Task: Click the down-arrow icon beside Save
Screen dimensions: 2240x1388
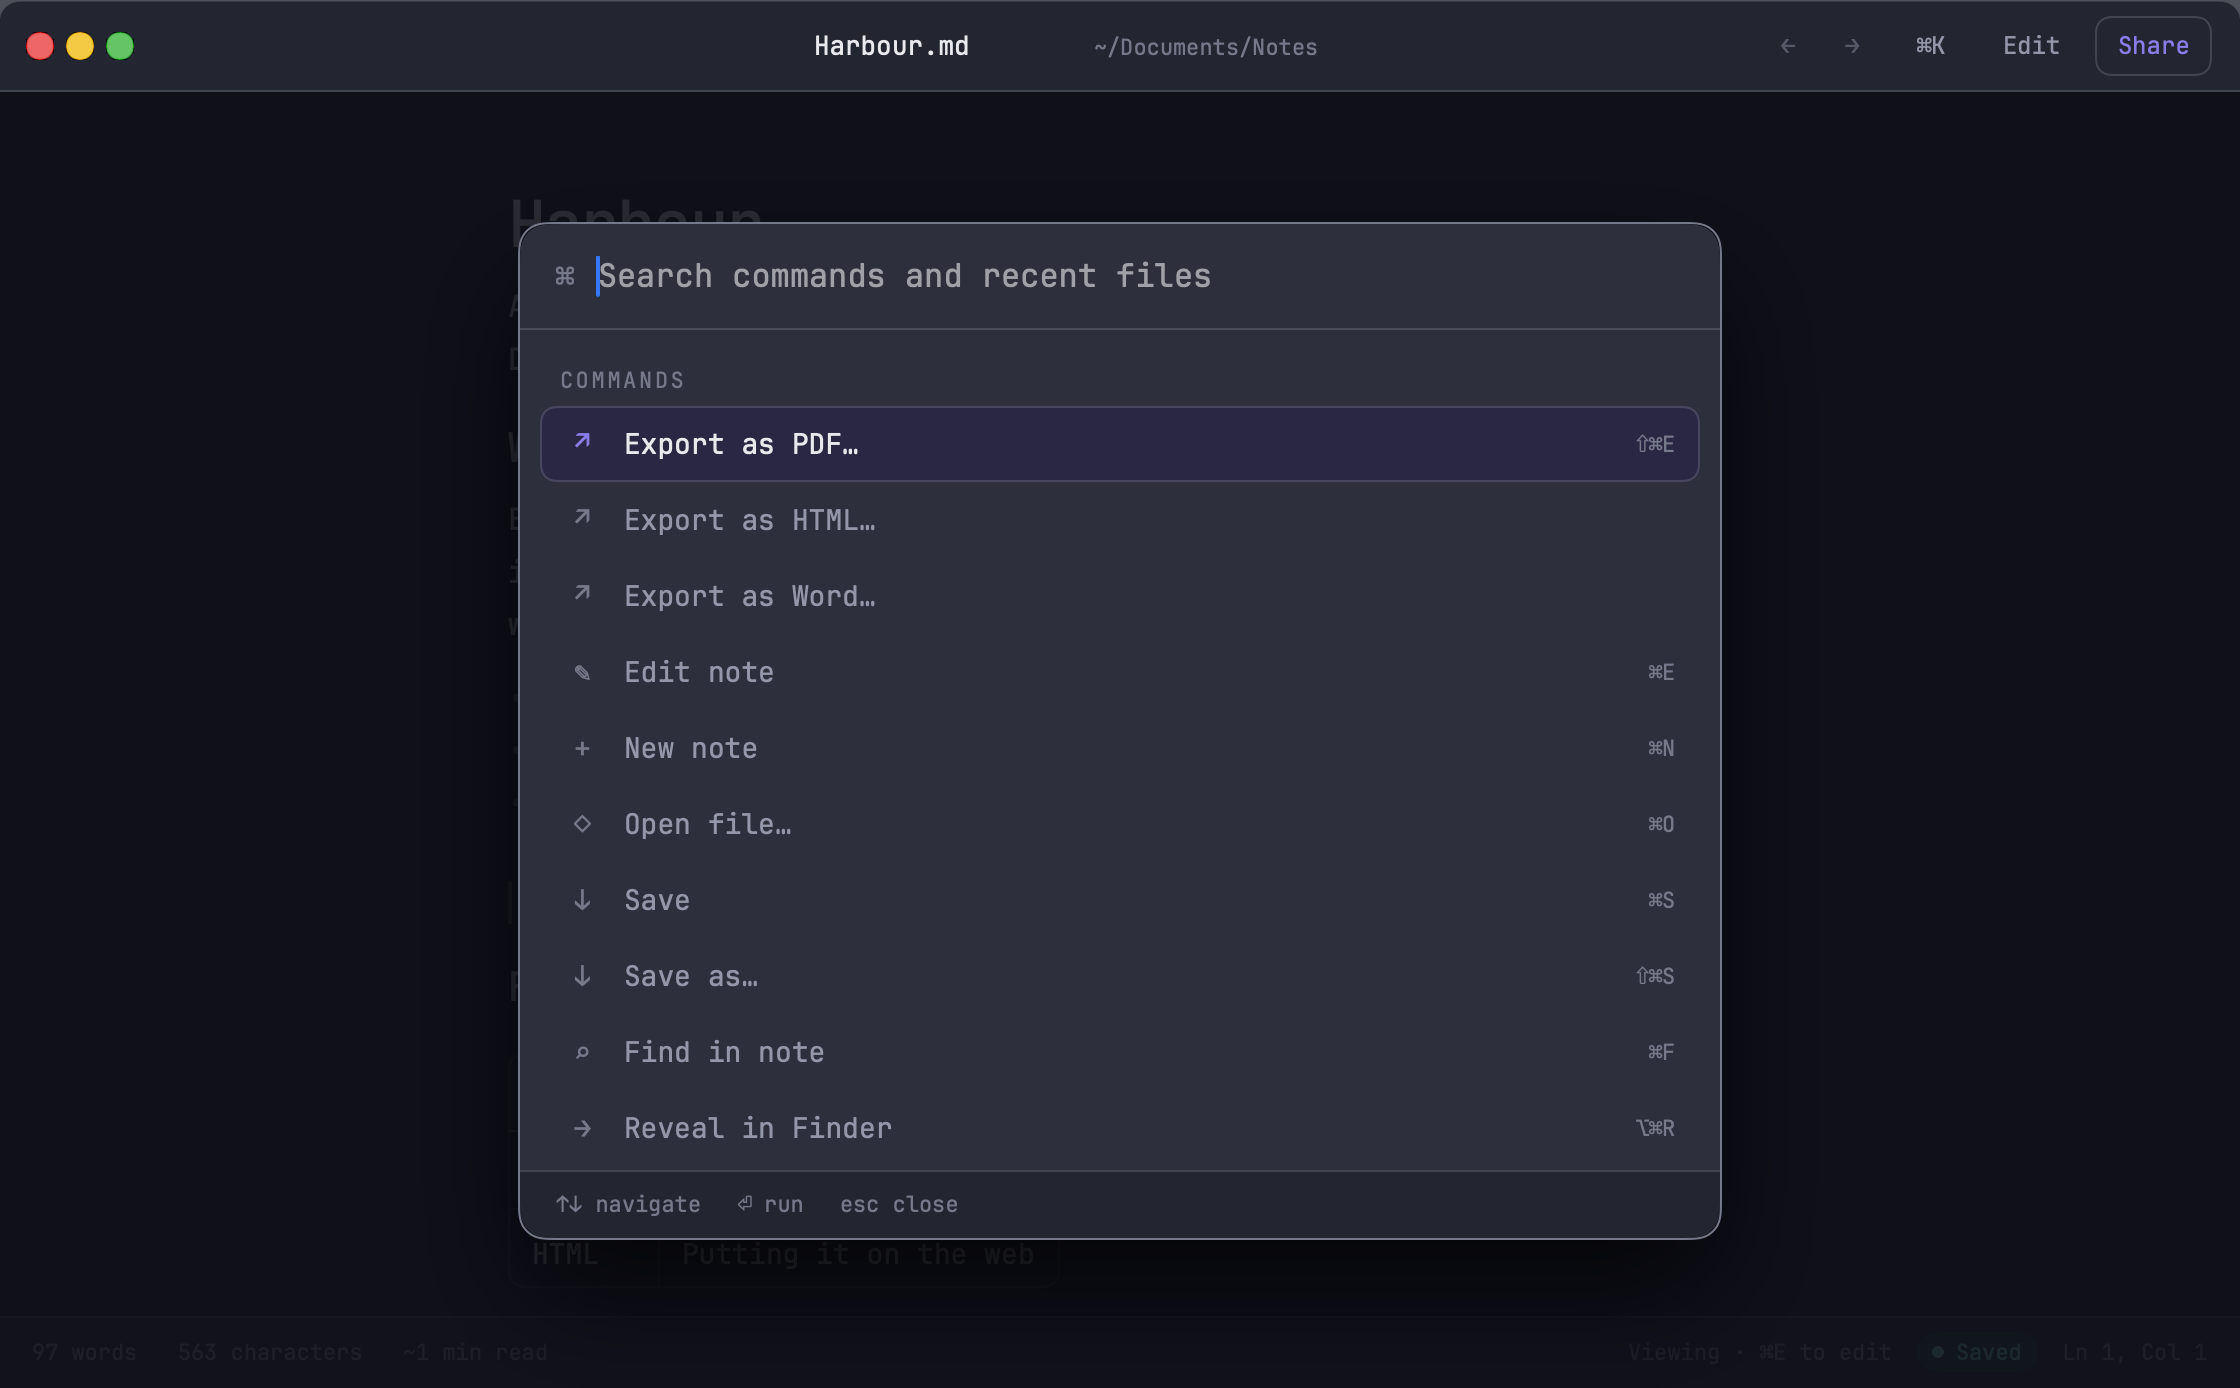Action: pos(582,900)
